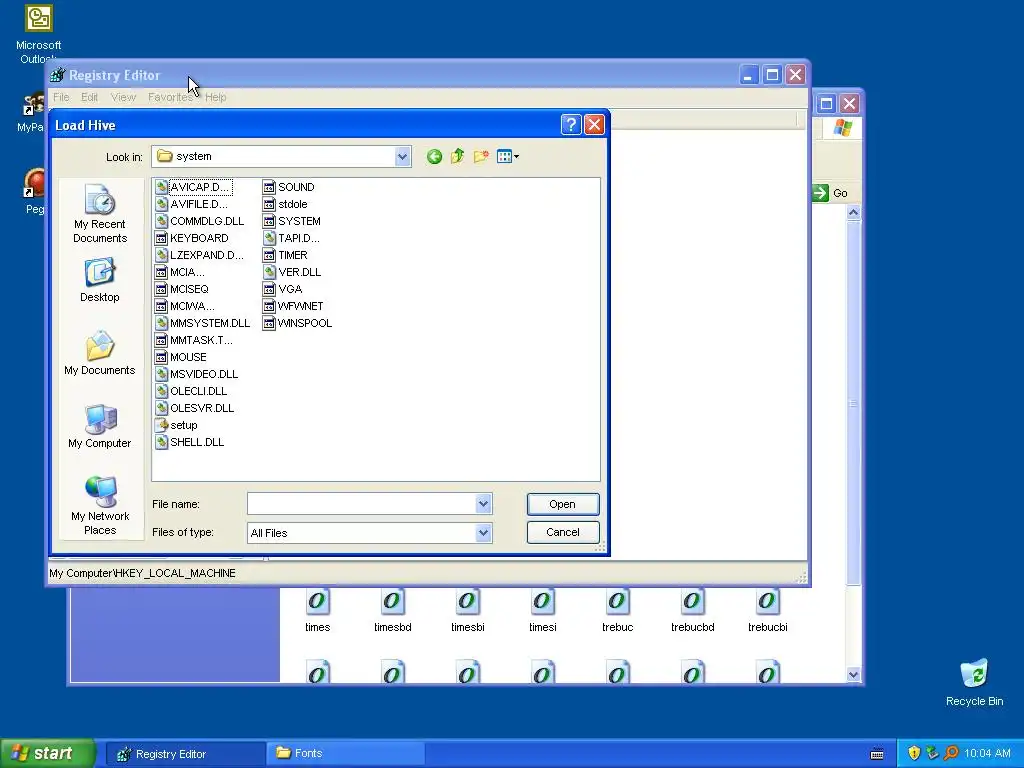Select the SYSTEM file
The width and height of the screenshot is (1024, 768).
[292, 221]
